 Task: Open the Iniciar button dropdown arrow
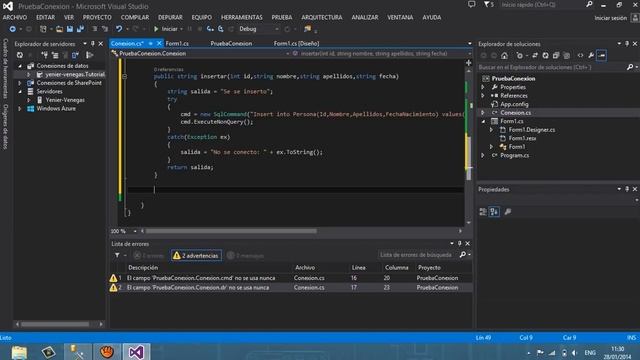(182, 29)
